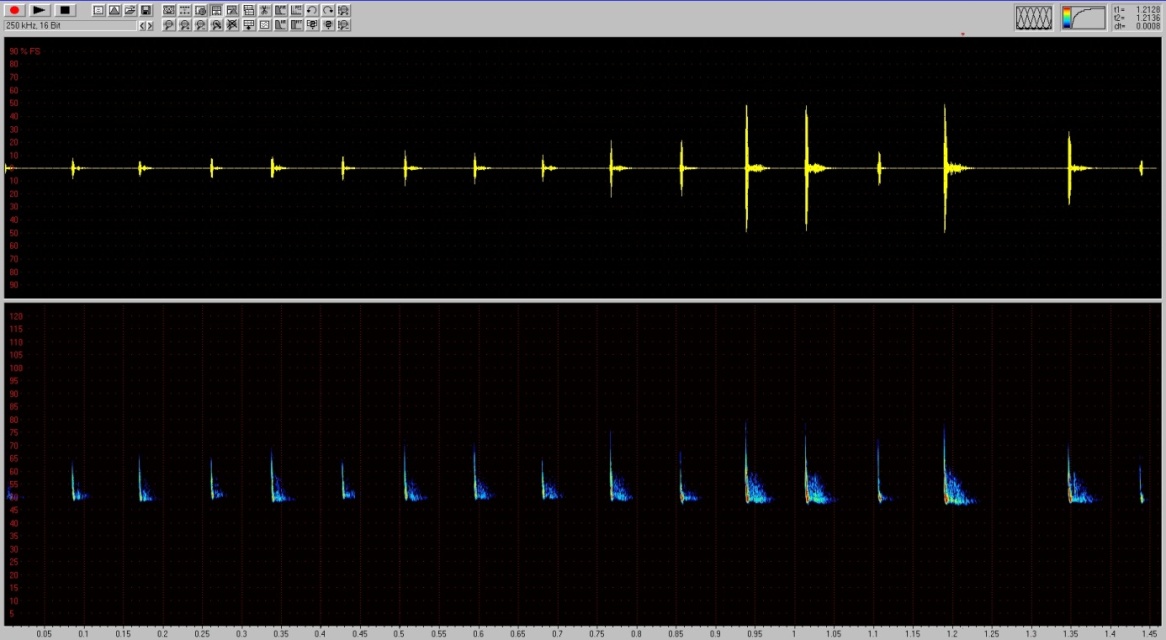Click the crossed-out magnifier zoom reset icon

232,25
